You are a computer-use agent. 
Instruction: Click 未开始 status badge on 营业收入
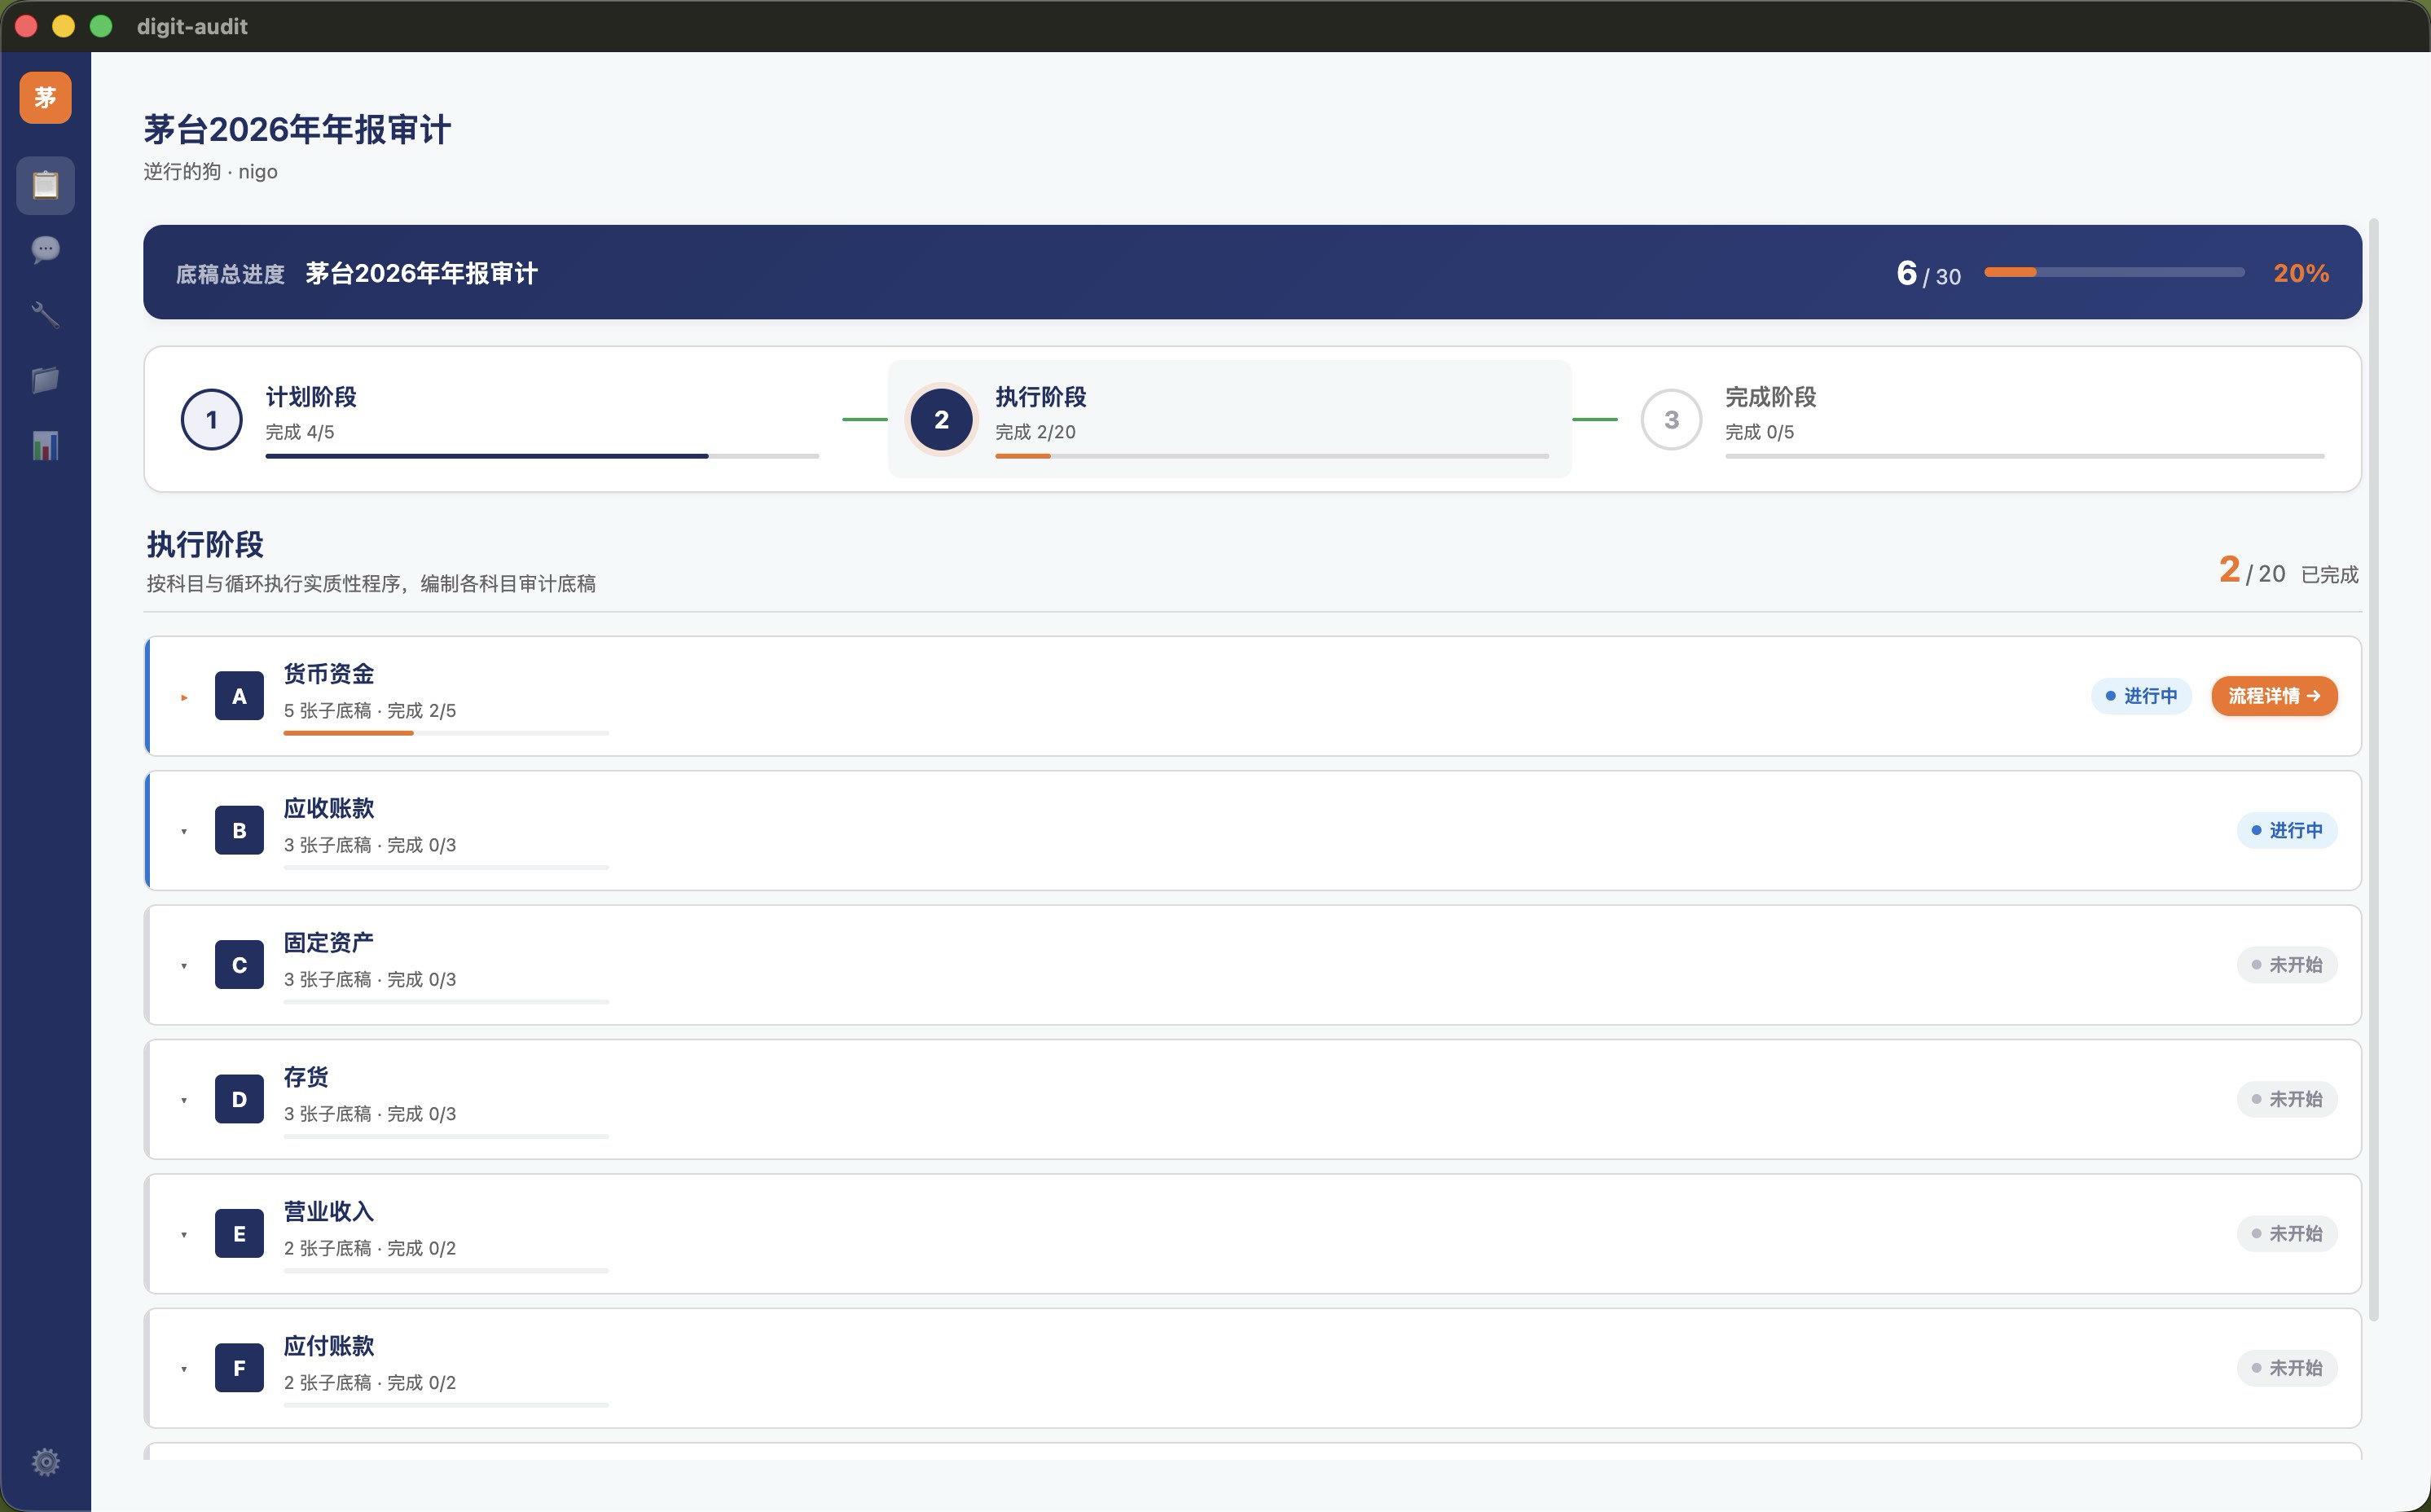2287,1233
